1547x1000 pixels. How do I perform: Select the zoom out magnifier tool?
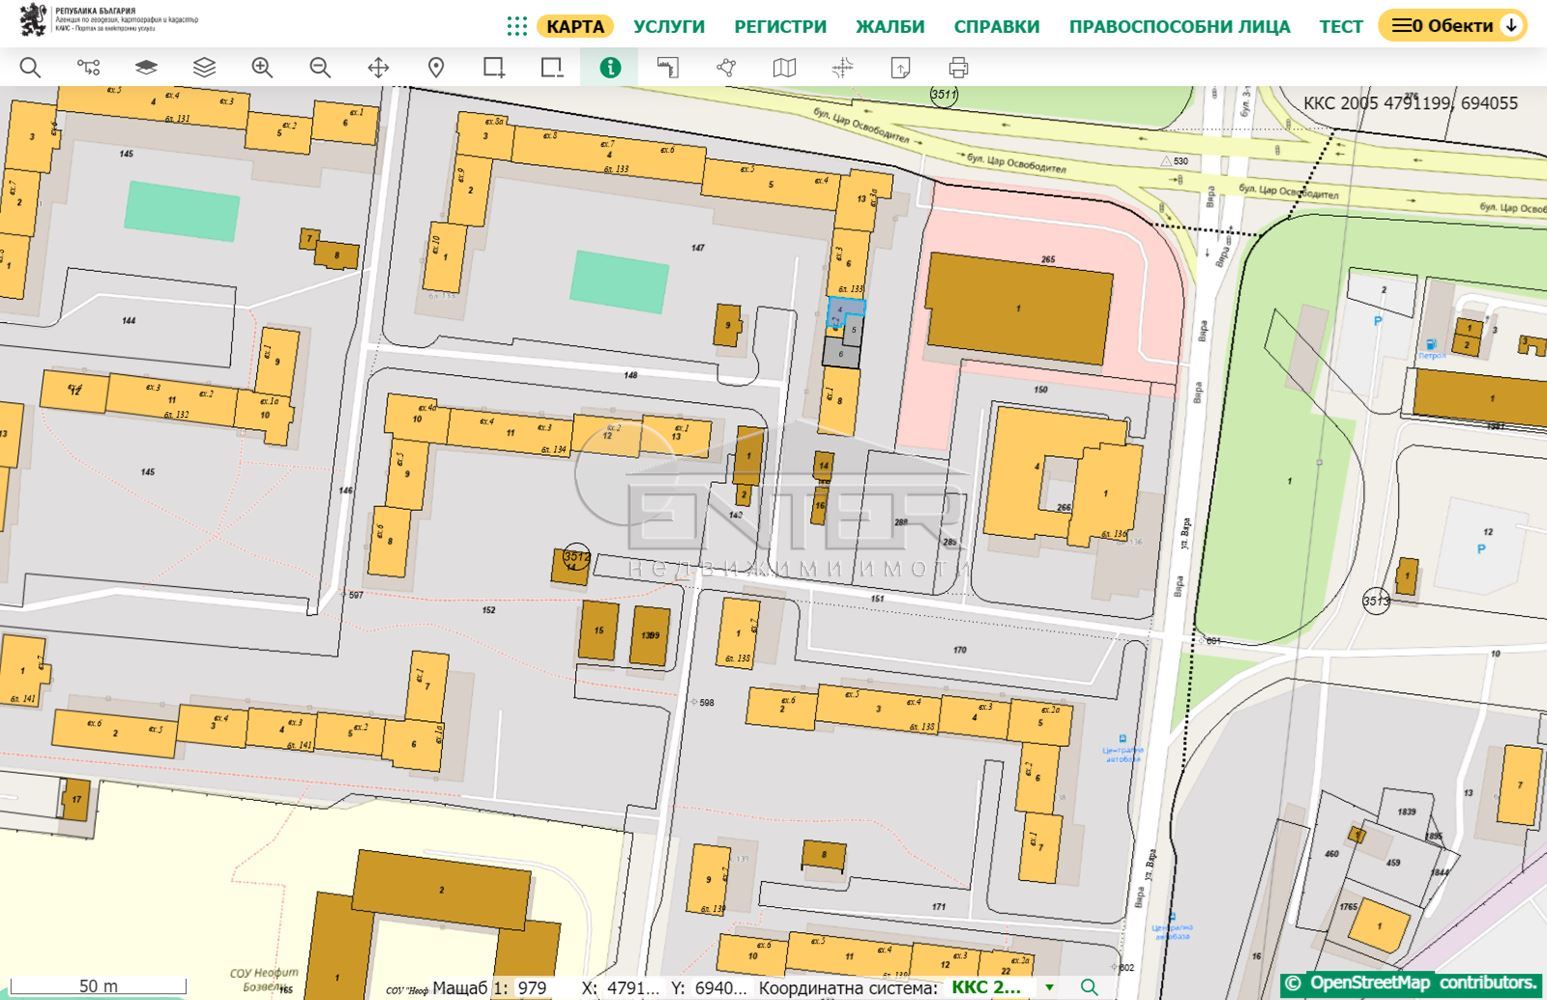click(320, 68)
